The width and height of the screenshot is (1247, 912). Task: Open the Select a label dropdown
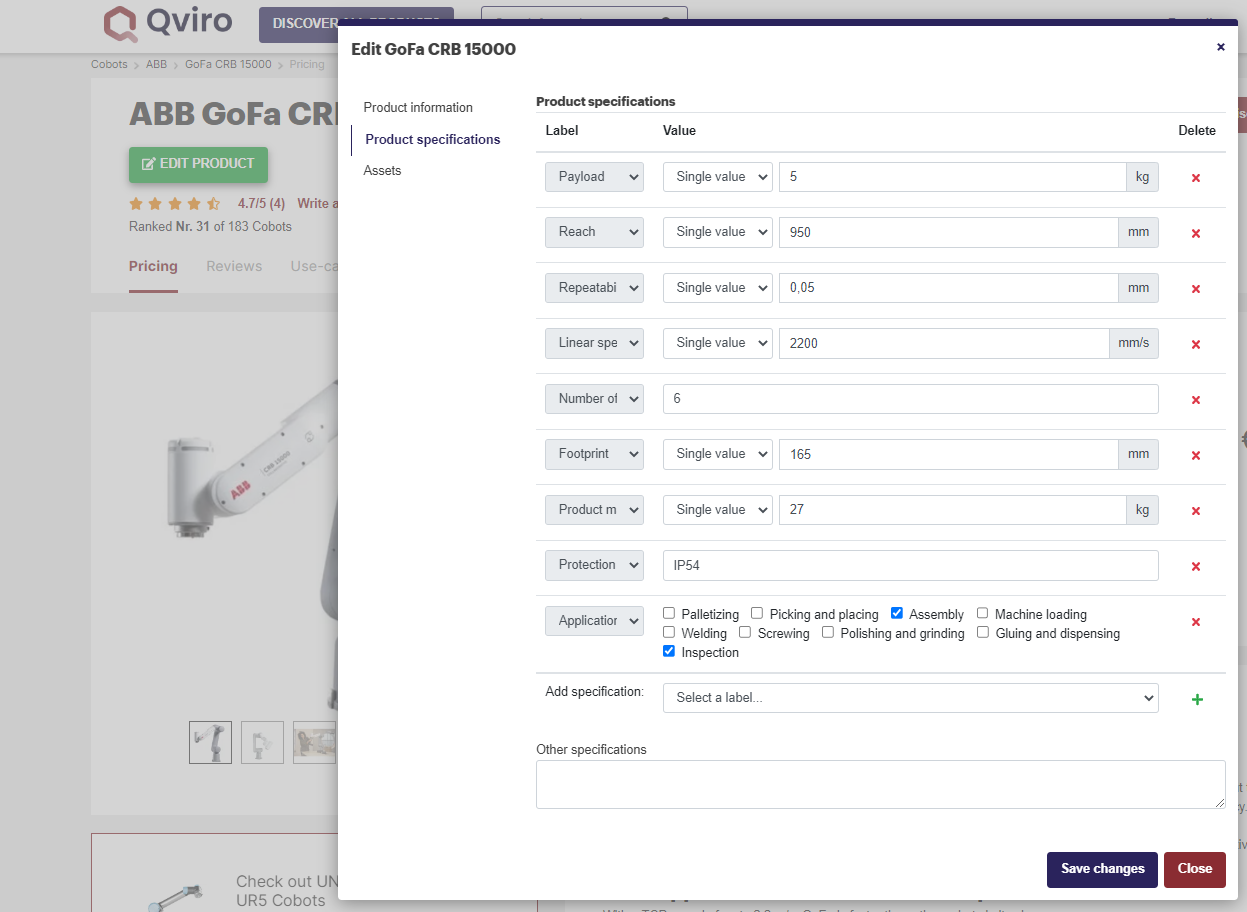click(x=911, y=698)
